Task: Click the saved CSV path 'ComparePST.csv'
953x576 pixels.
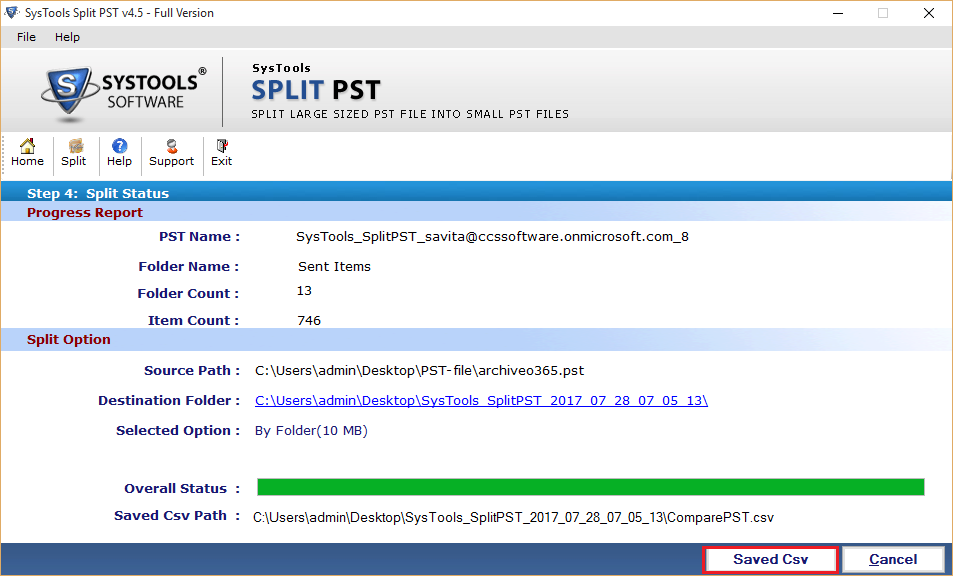Action: 513,518
